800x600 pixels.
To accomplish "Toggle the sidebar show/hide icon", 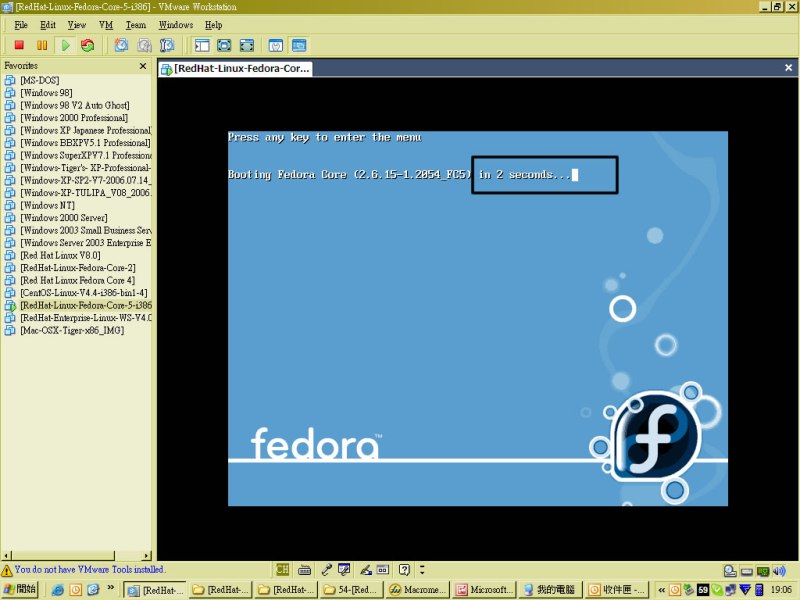I will coord(202,45).
